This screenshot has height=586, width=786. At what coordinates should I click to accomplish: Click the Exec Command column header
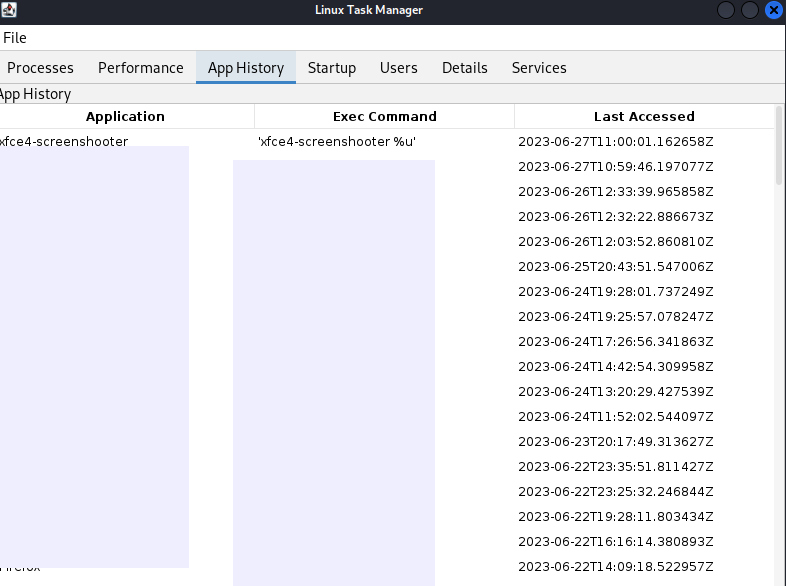click(x=384, y=116)
